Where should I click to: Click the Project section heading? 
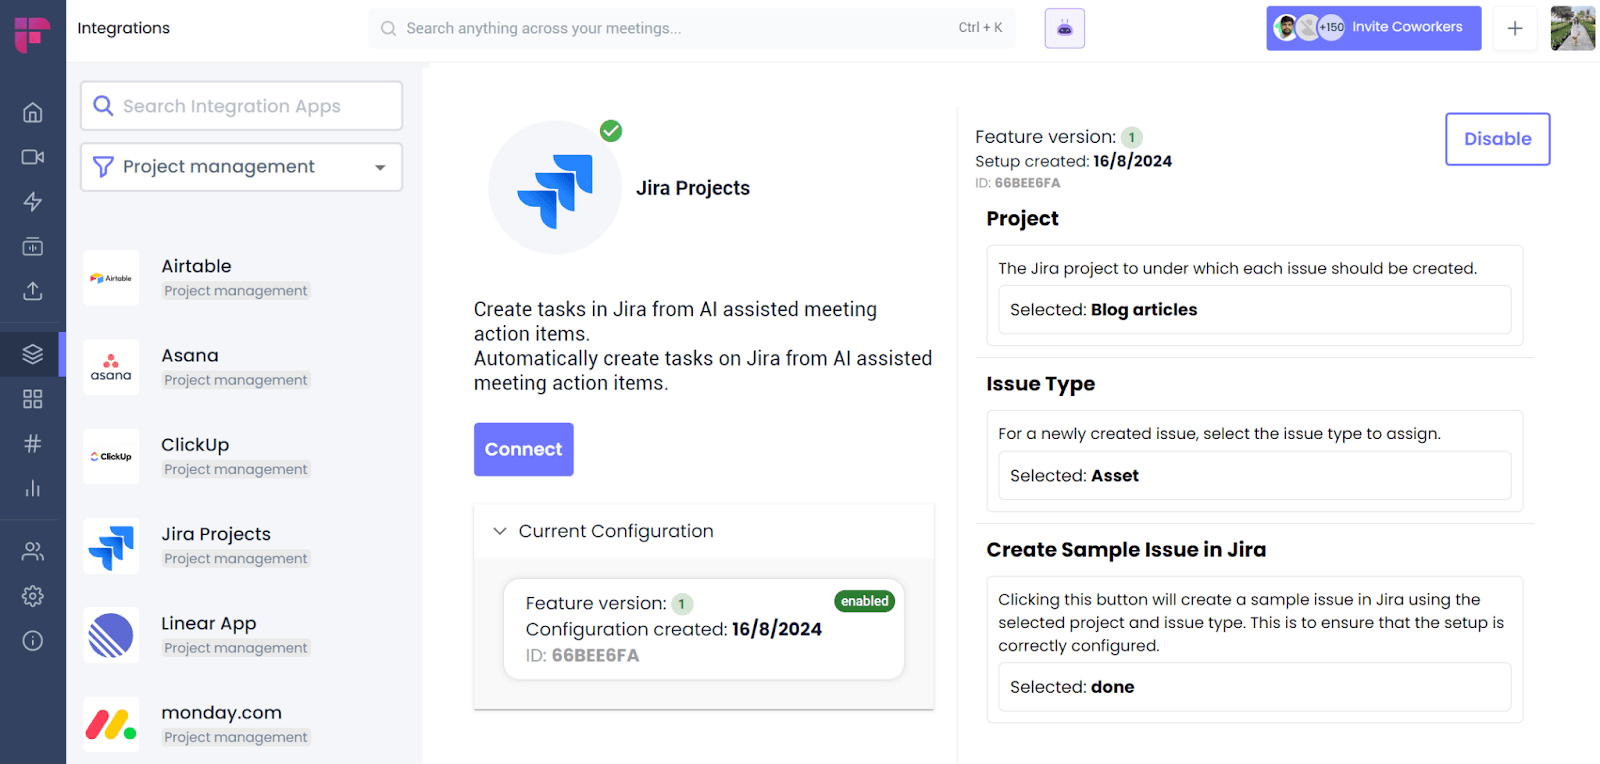1022,219
